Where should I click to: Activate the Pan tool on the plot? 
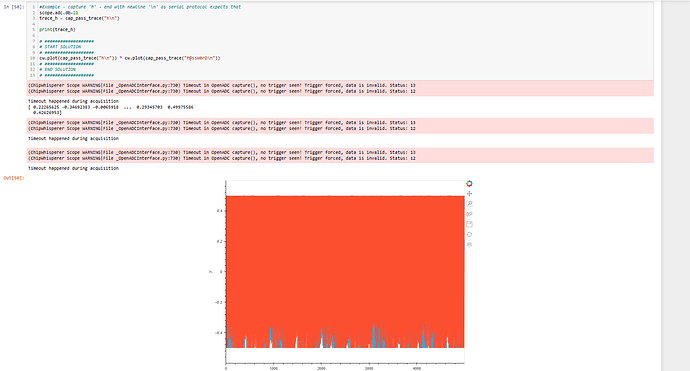[x=469, y=194]
